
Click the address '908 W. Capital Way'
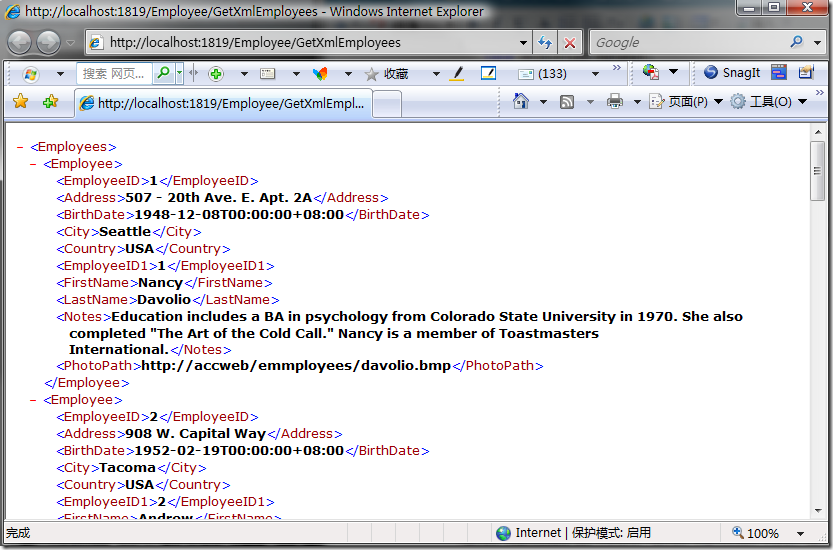tap(196, 434)
